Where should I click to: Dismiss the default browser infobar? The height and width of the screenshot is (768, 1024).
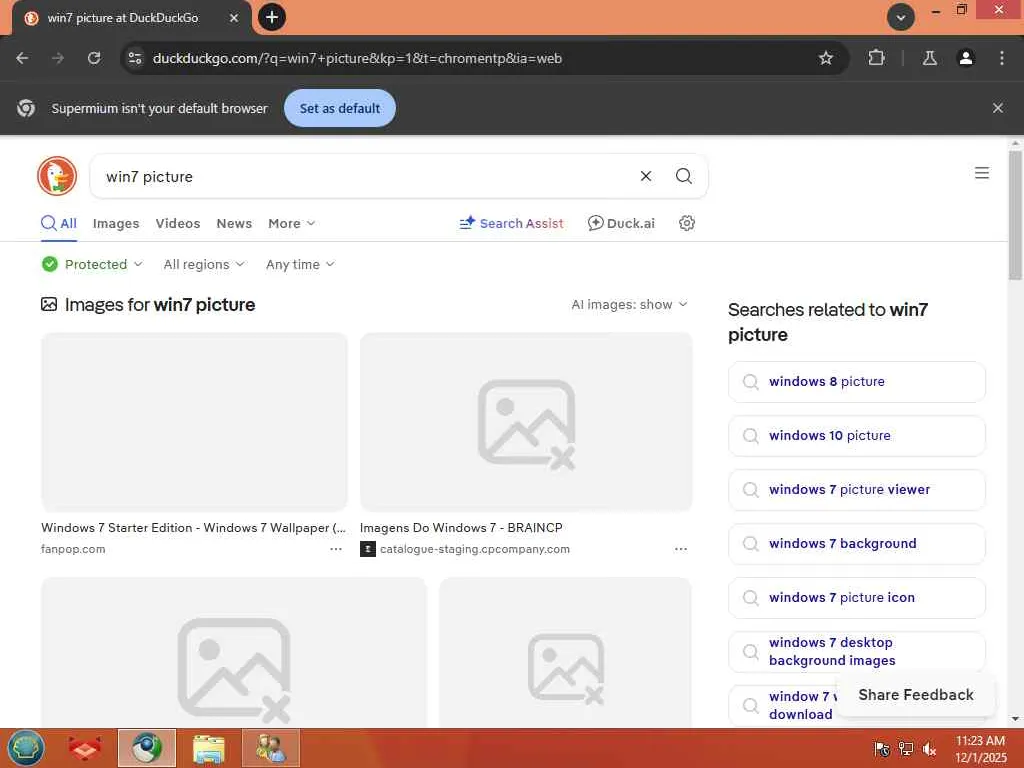pyautogui.click(x=997, y=108)
